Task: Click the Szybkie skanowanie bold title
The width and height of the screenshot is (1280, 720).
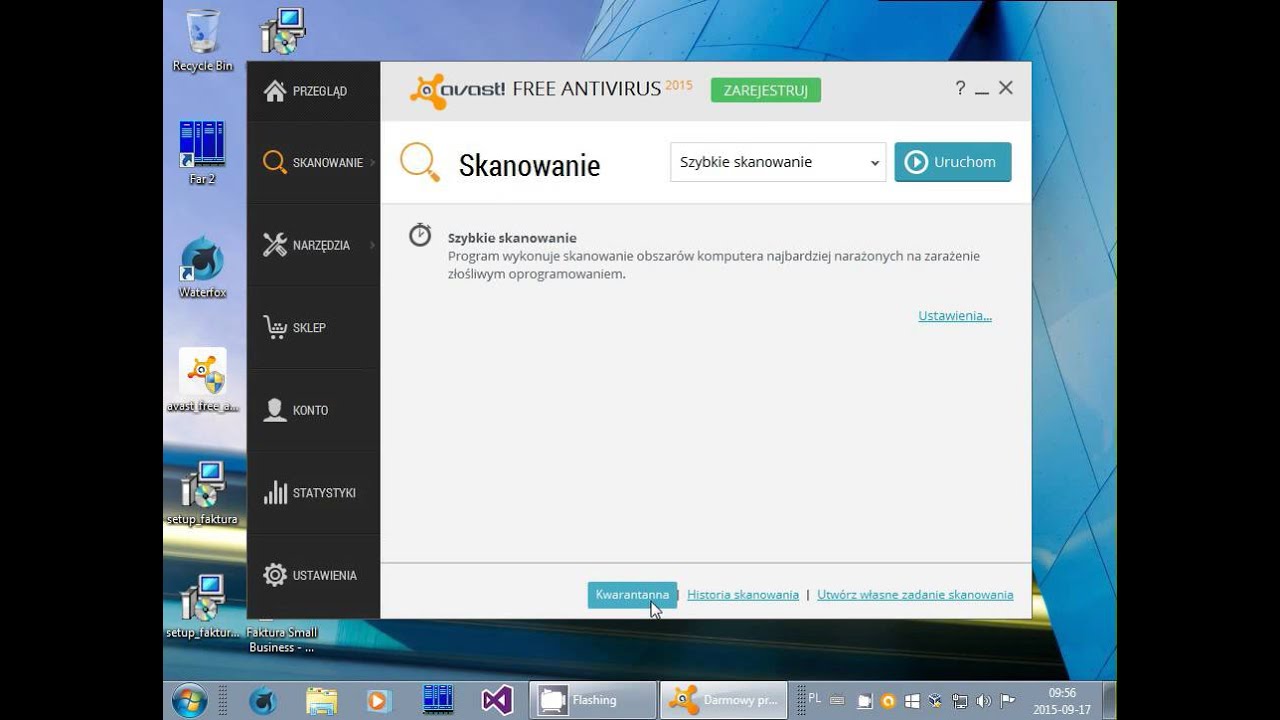Action: pyautogui.click(x=512, y=238)
